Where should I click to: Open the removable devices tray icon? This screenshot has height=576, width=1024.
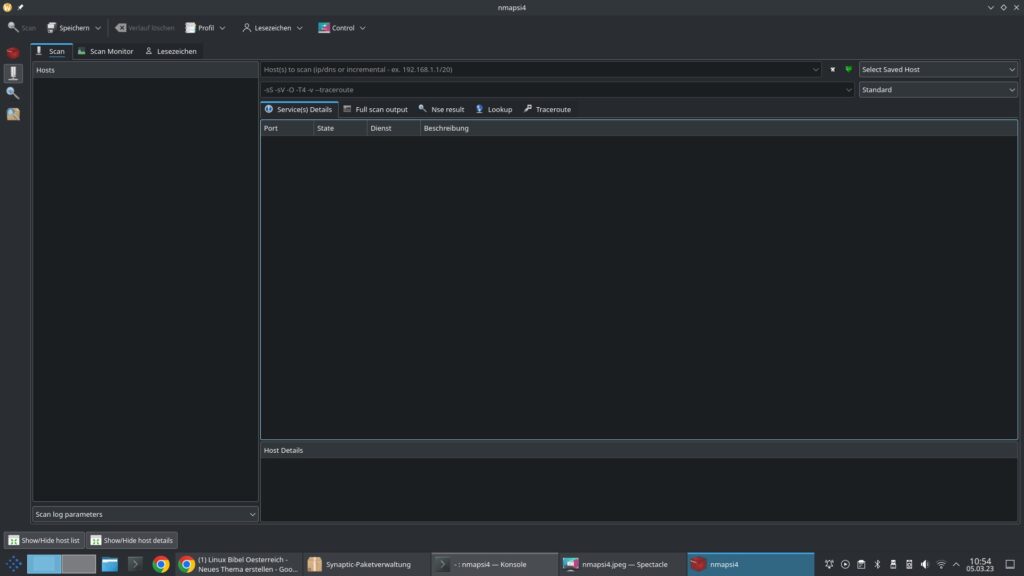(893, 564)
